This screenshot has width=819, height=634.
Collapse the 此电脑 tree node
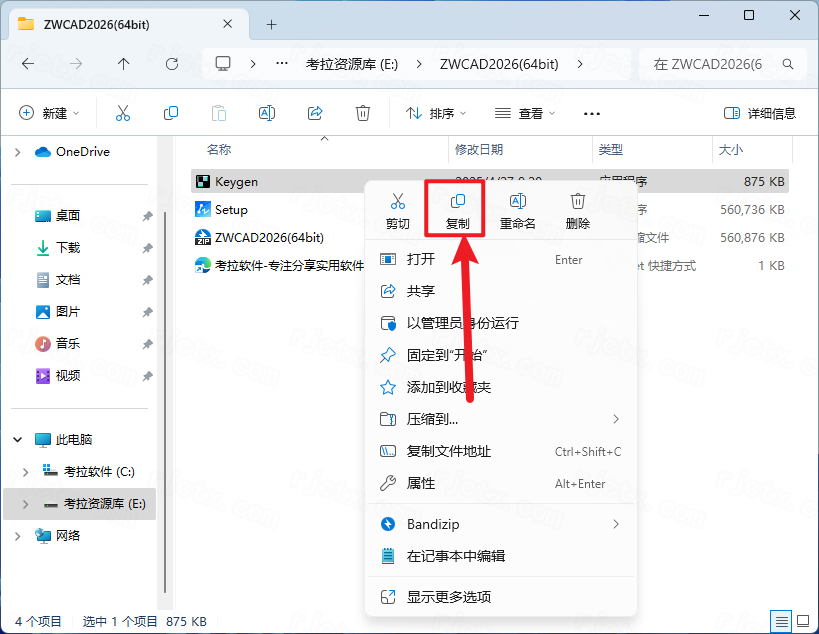18,439
